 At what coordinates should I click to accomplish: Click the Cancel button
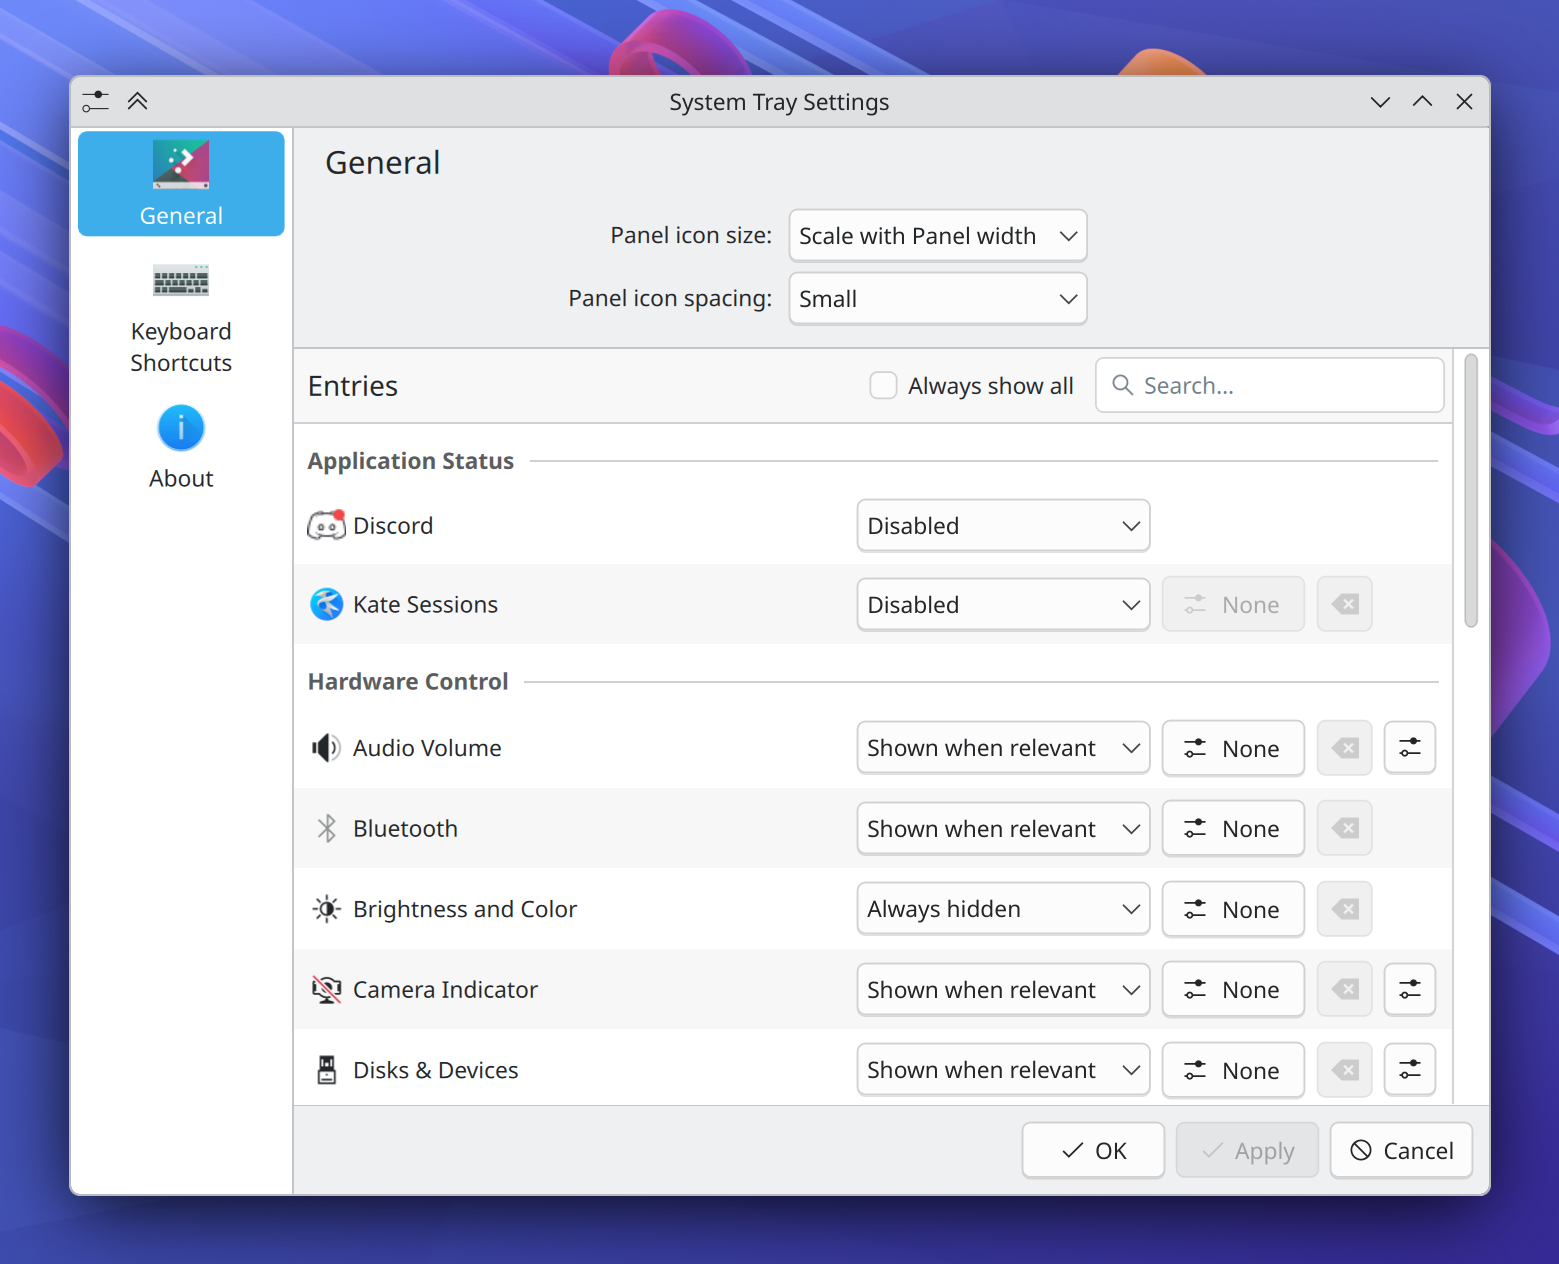tap(1400, 1150)
